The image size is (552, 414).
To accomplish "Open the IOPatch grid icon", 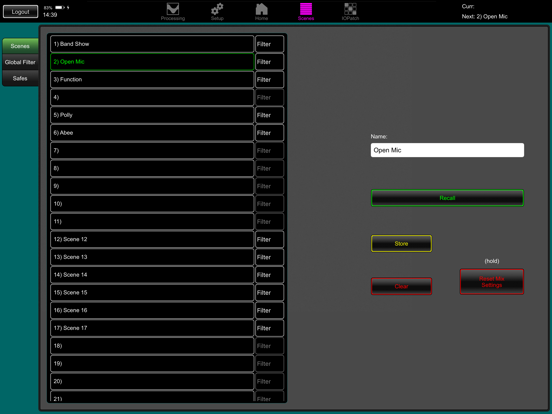I will click(350, 9).
